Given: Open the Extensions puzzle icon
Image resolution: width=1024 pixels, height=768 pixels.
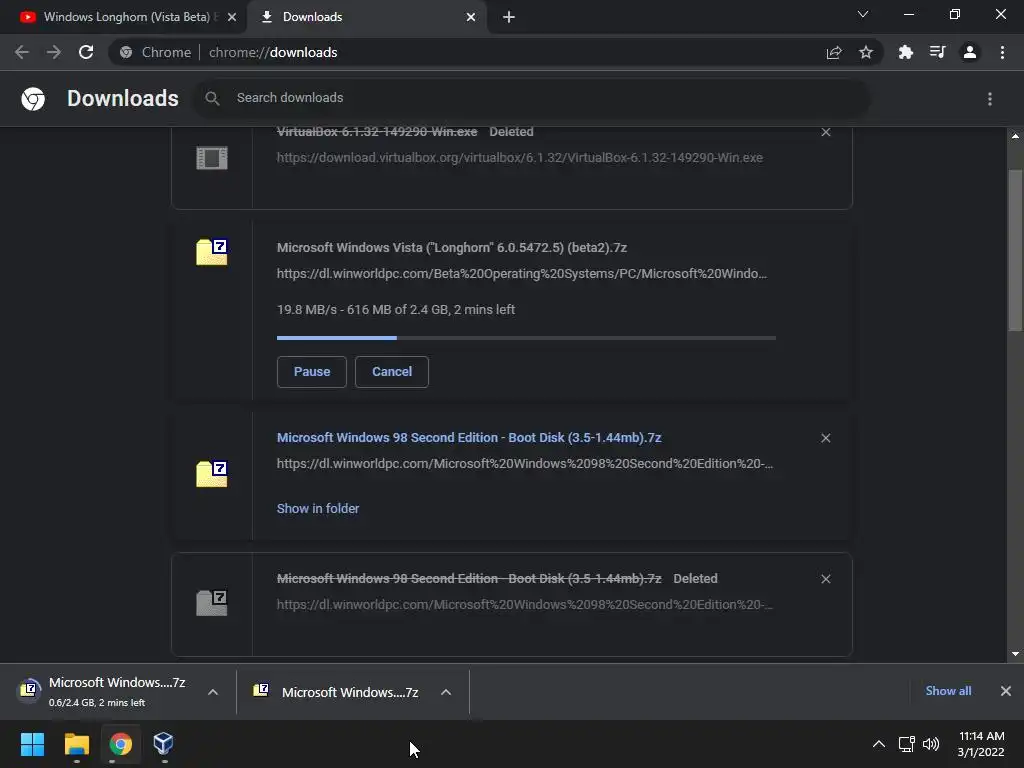Looking at the screenshot, I should (905, 52).
